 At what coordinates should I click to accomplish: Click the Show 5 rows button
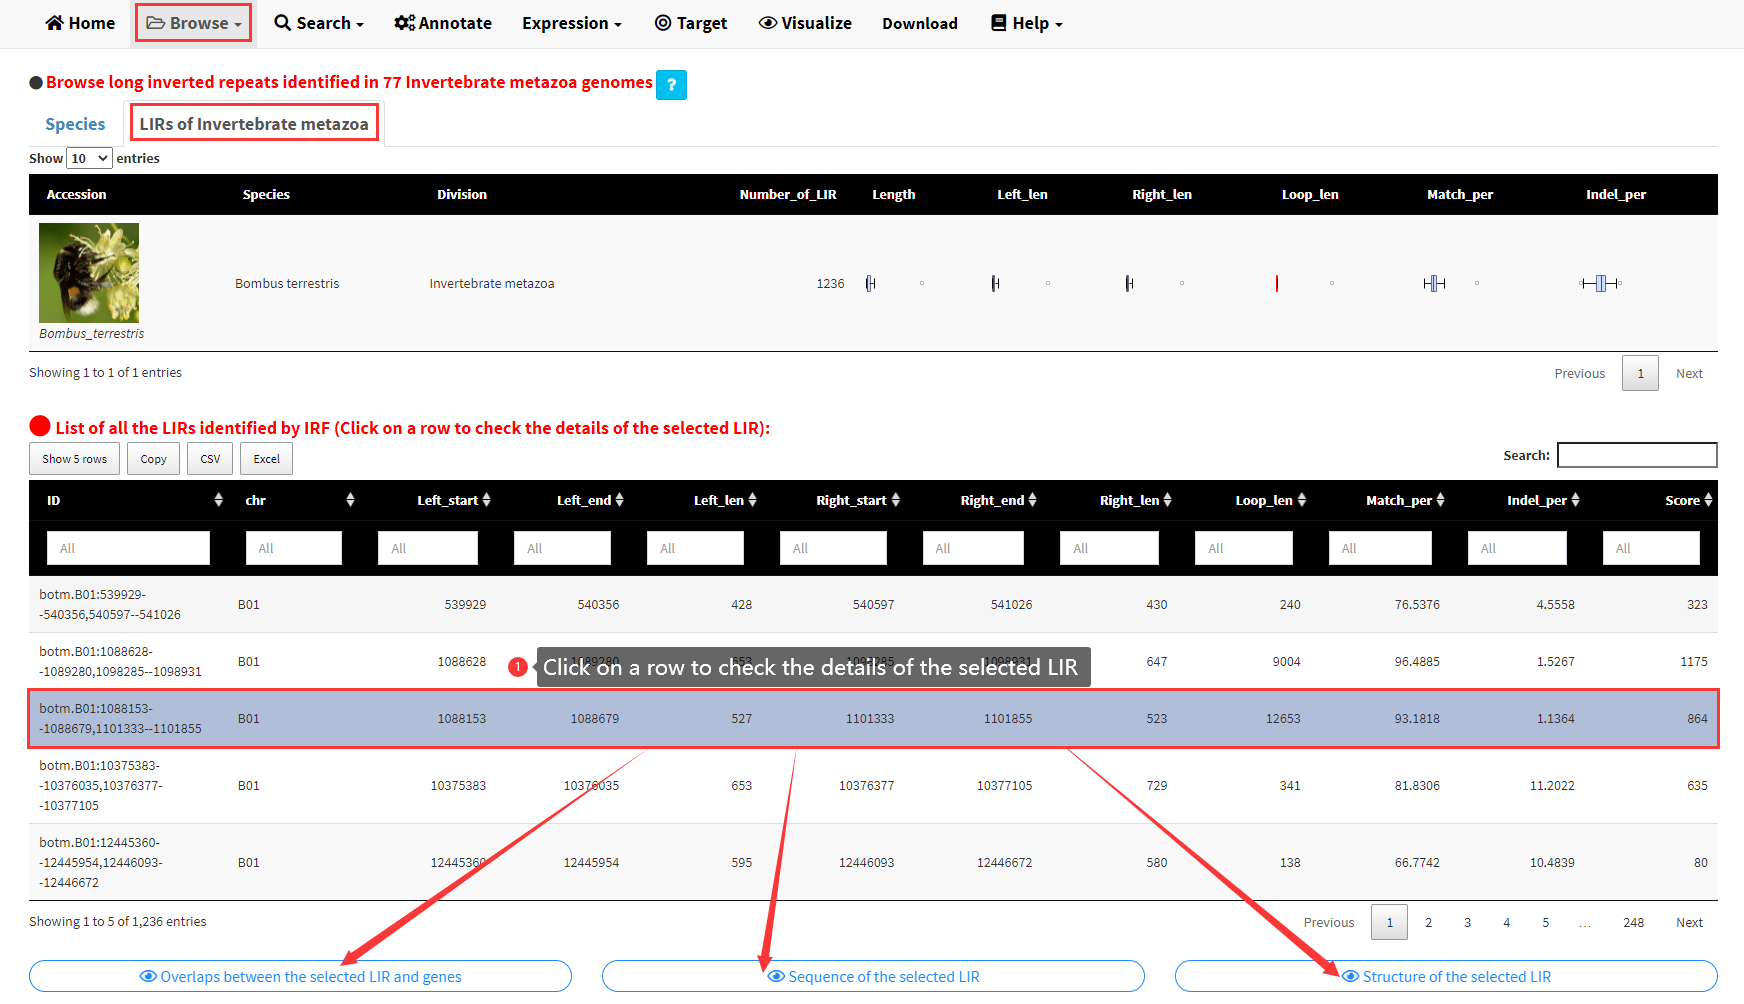(74, 459)
